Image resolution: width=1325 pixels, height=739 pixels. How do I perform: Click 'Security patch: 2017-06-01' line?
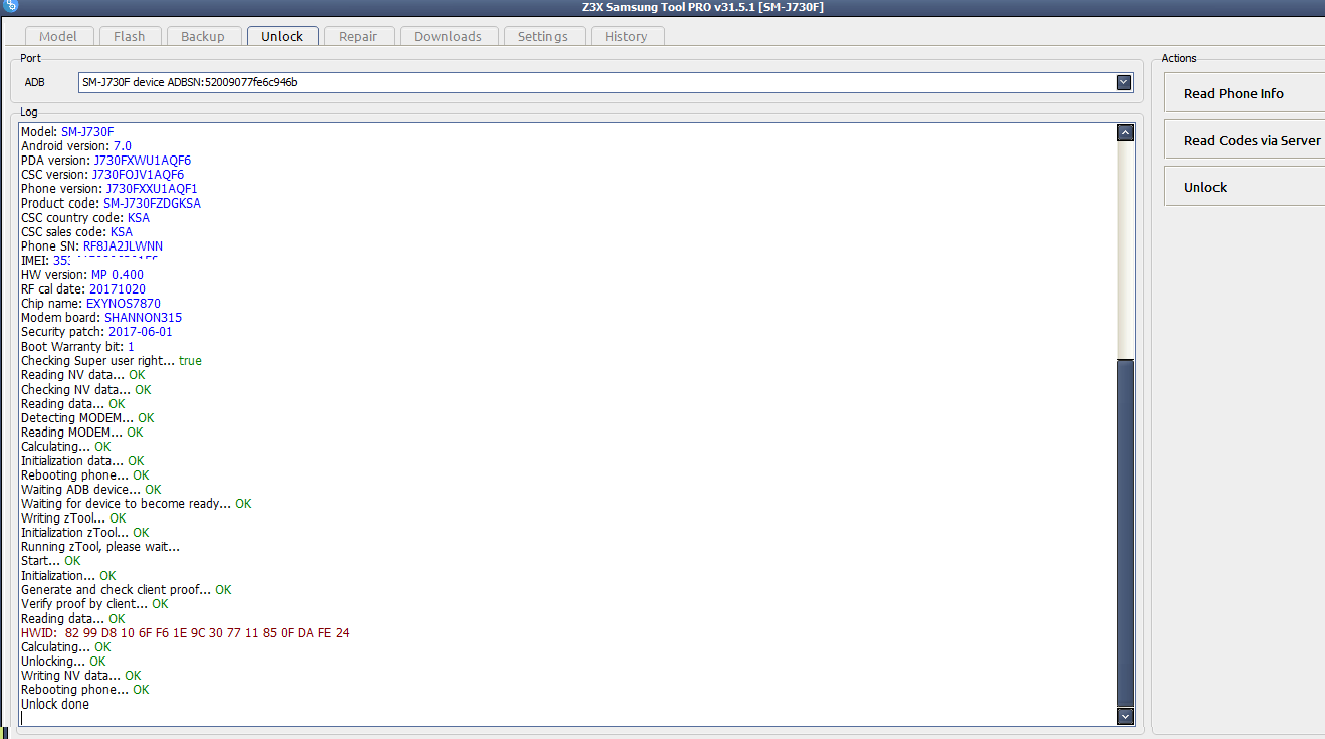pyautogui.click(x=97, y=331)
